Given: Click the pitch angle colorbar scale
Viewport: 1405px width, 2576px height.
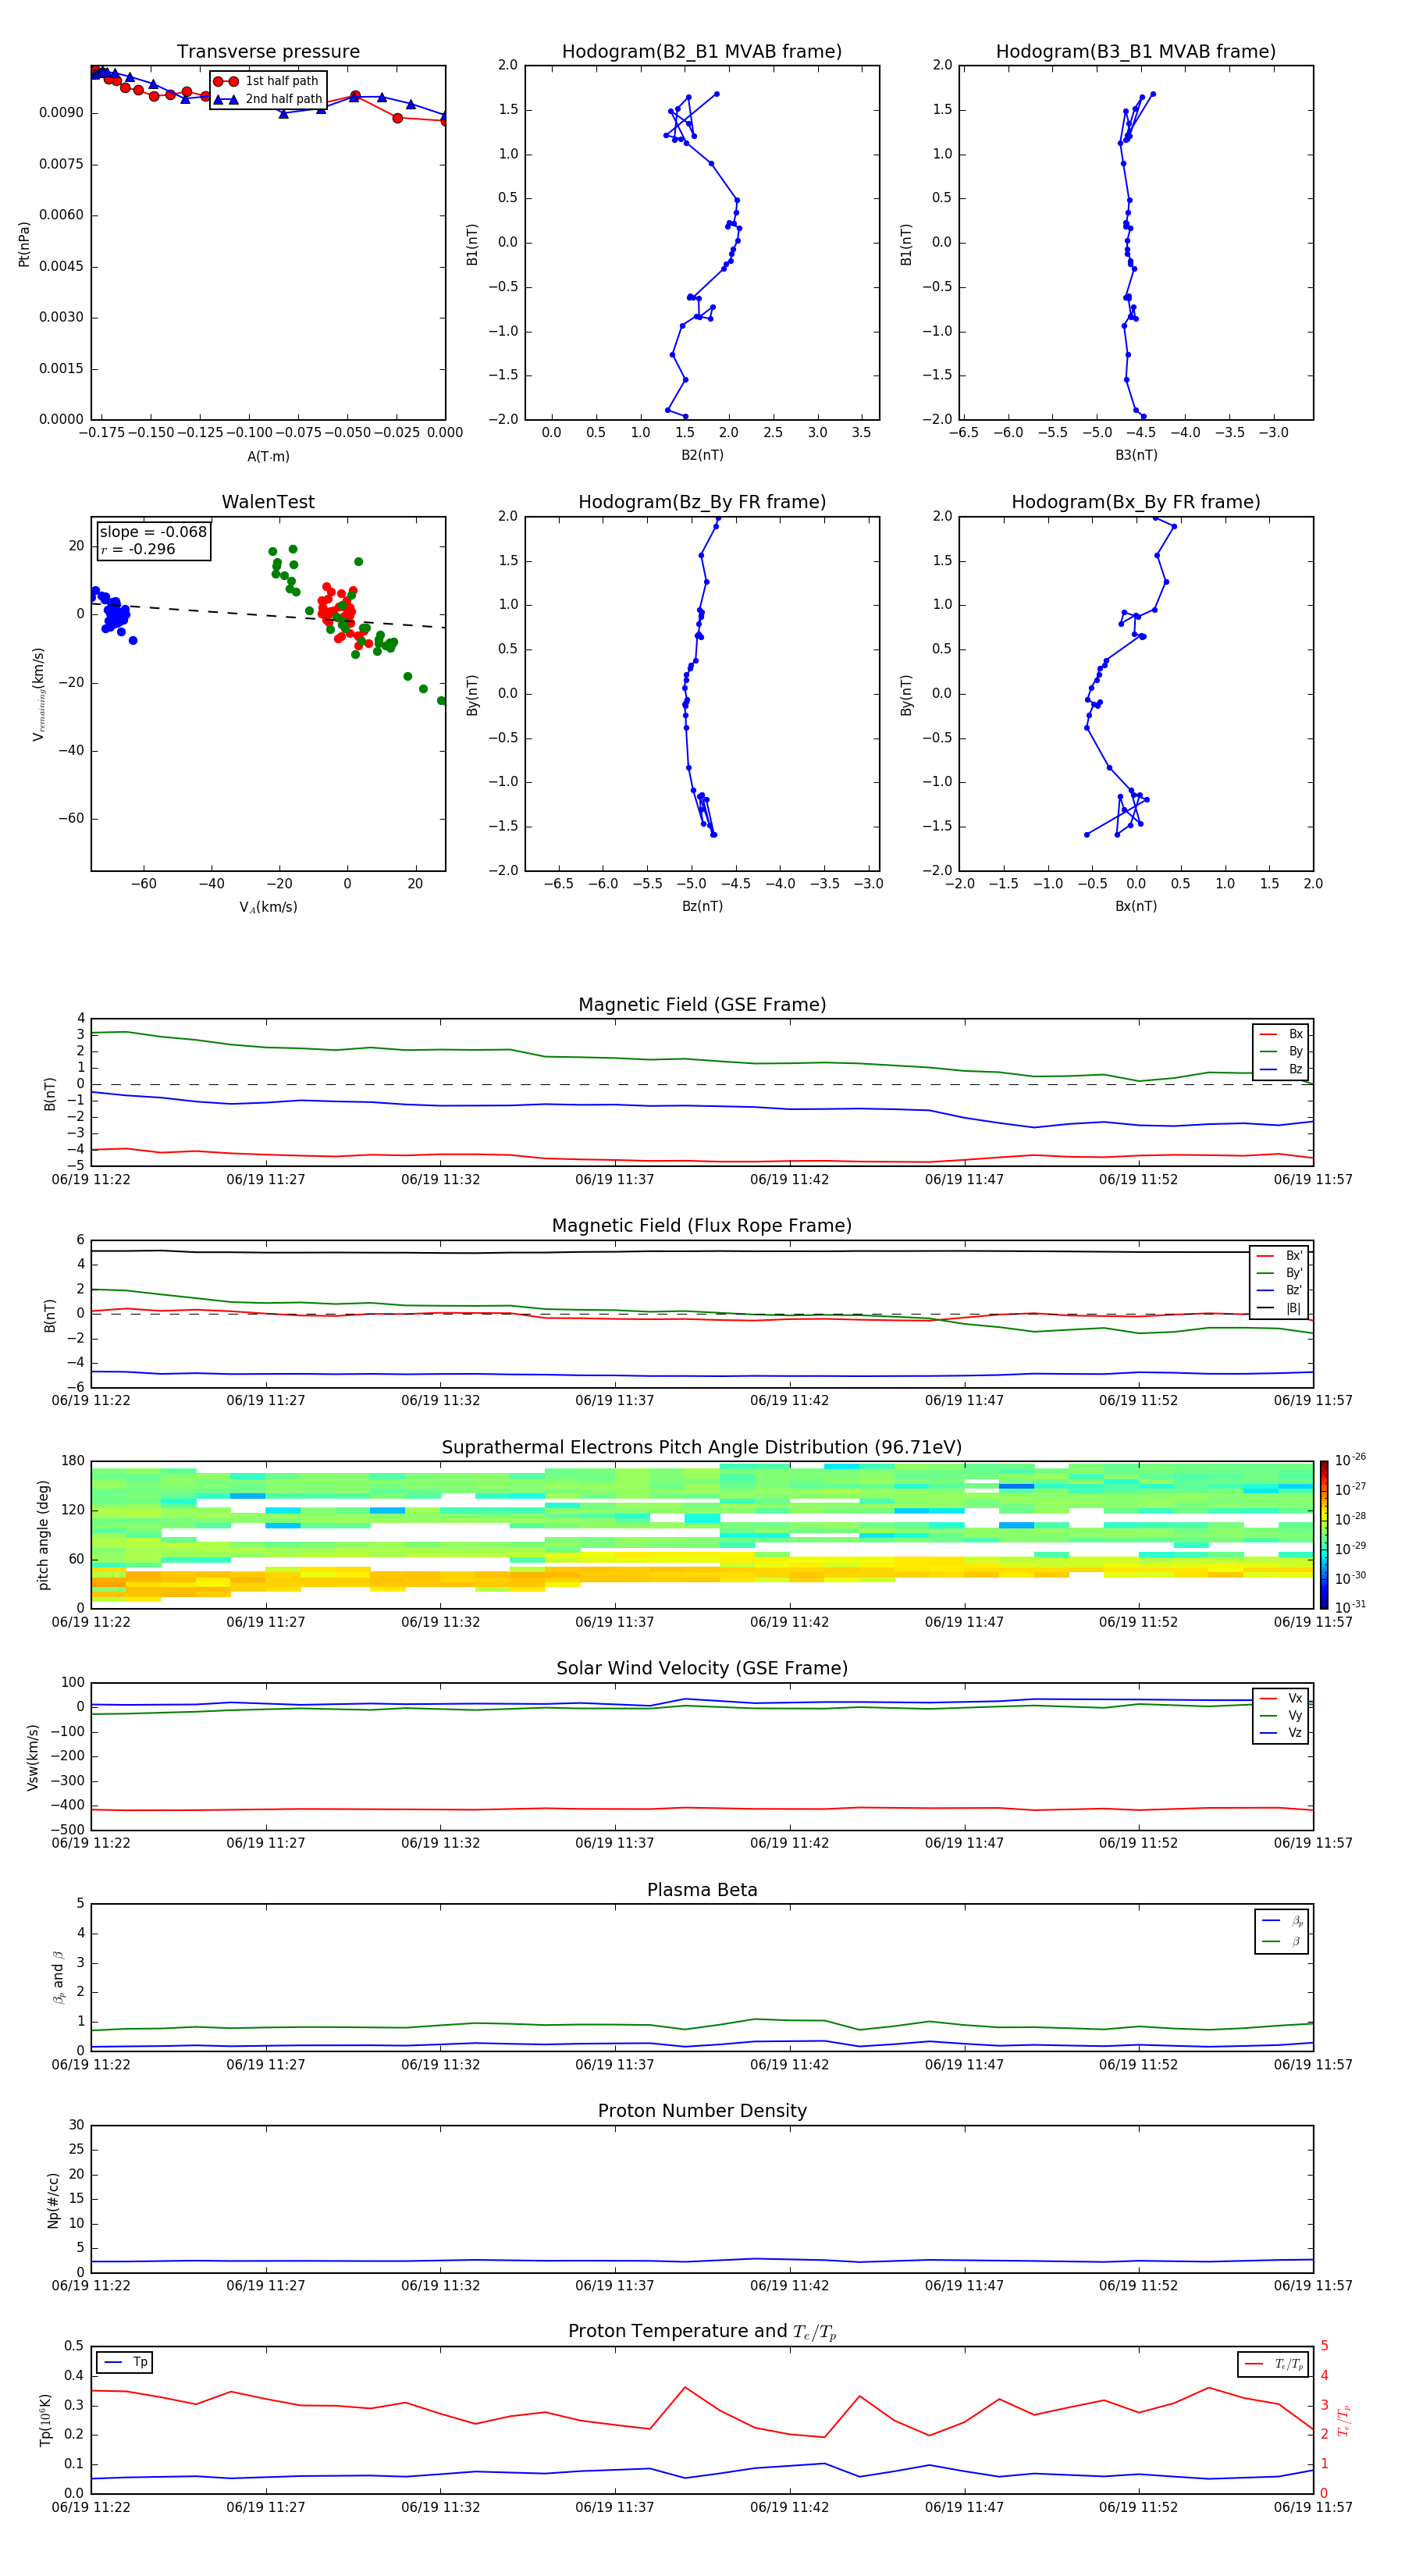Looking at the screenshot, I should [1324, 1535].
